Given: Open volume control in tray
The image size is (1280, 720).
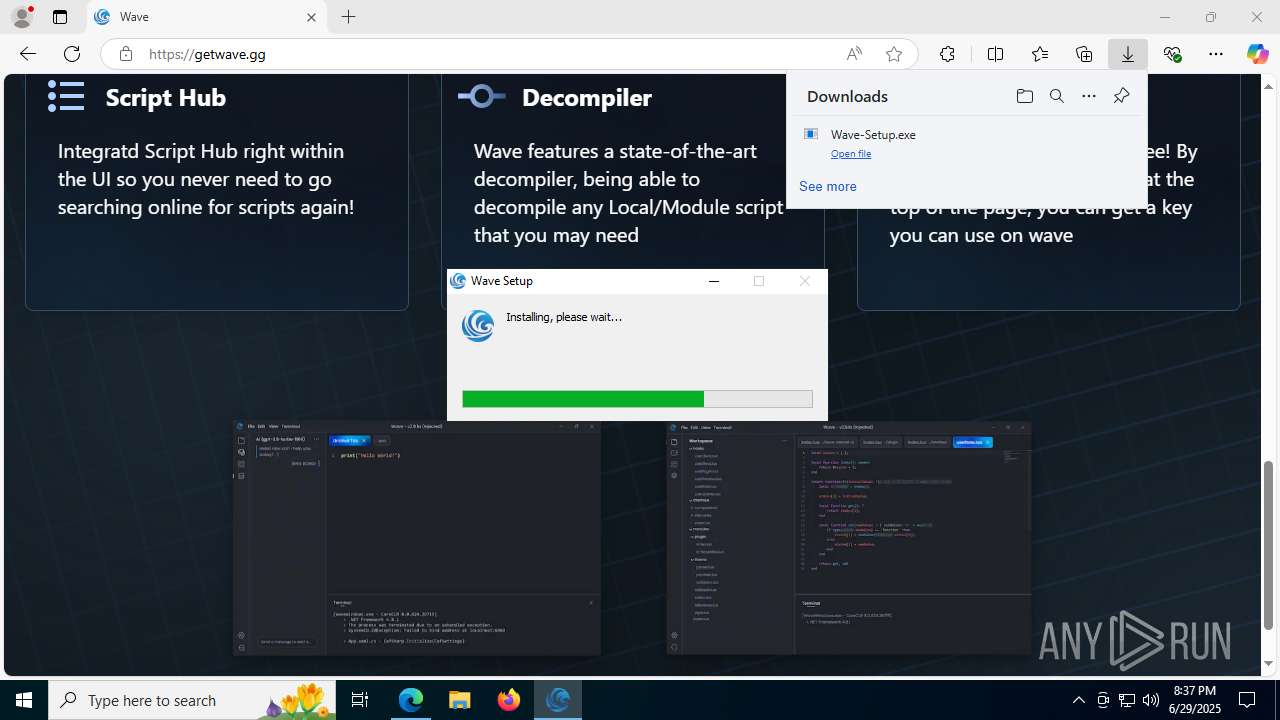Looking at the screenshot, I should coord(1150,700).
